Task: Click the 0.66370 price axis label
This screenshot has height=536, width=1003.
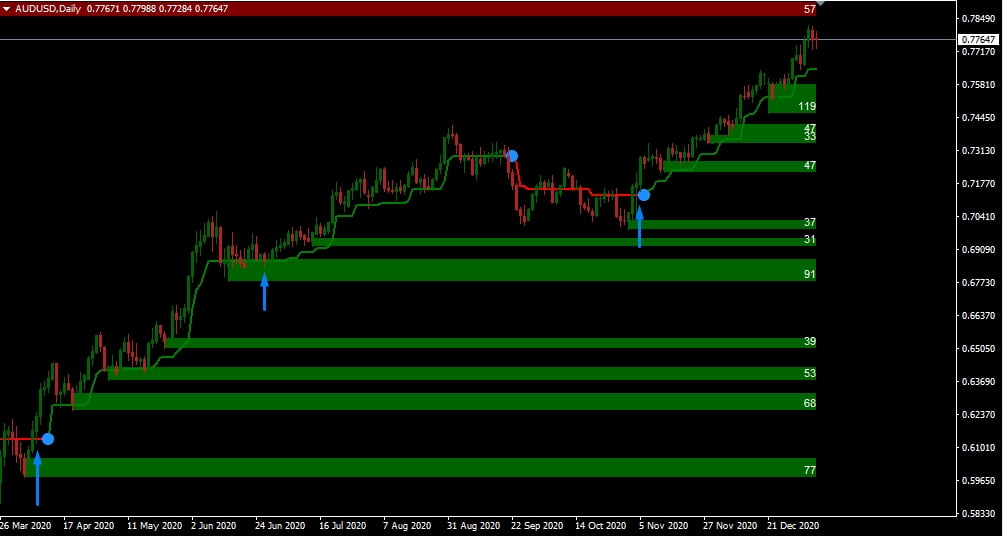Action: (x=979, y=316)
